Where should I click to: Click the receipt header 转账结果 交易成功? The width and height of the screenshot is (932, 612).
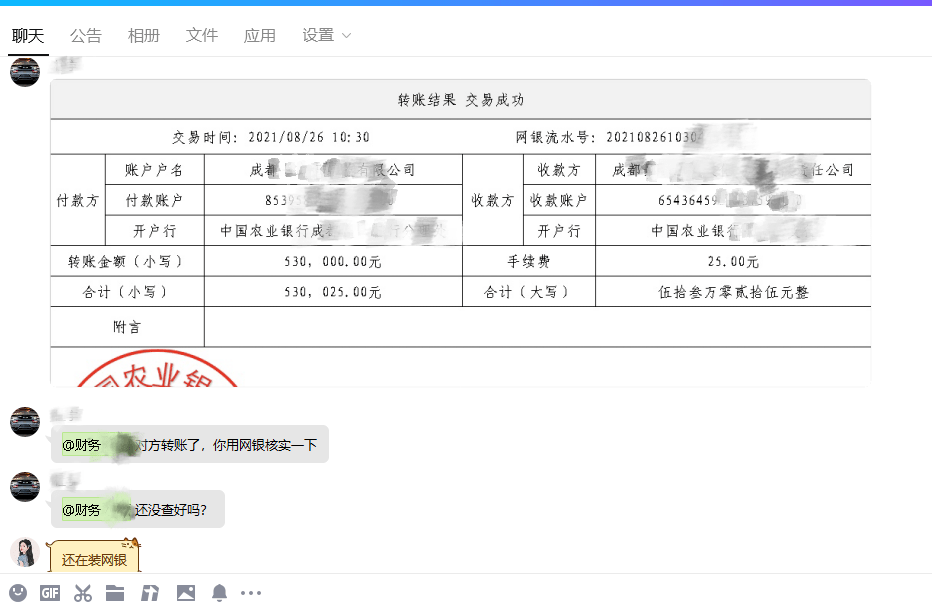pos(461,100)
